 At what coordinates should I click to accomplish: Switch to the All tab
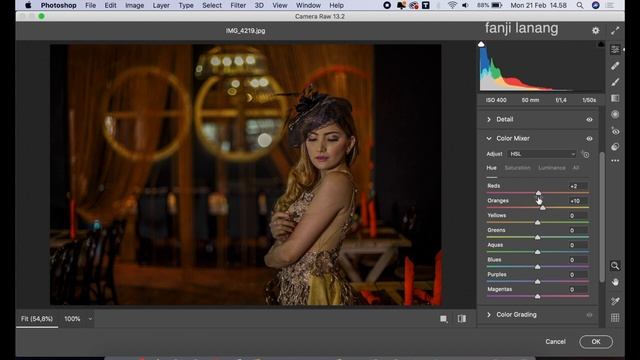(x=576, y=168)
